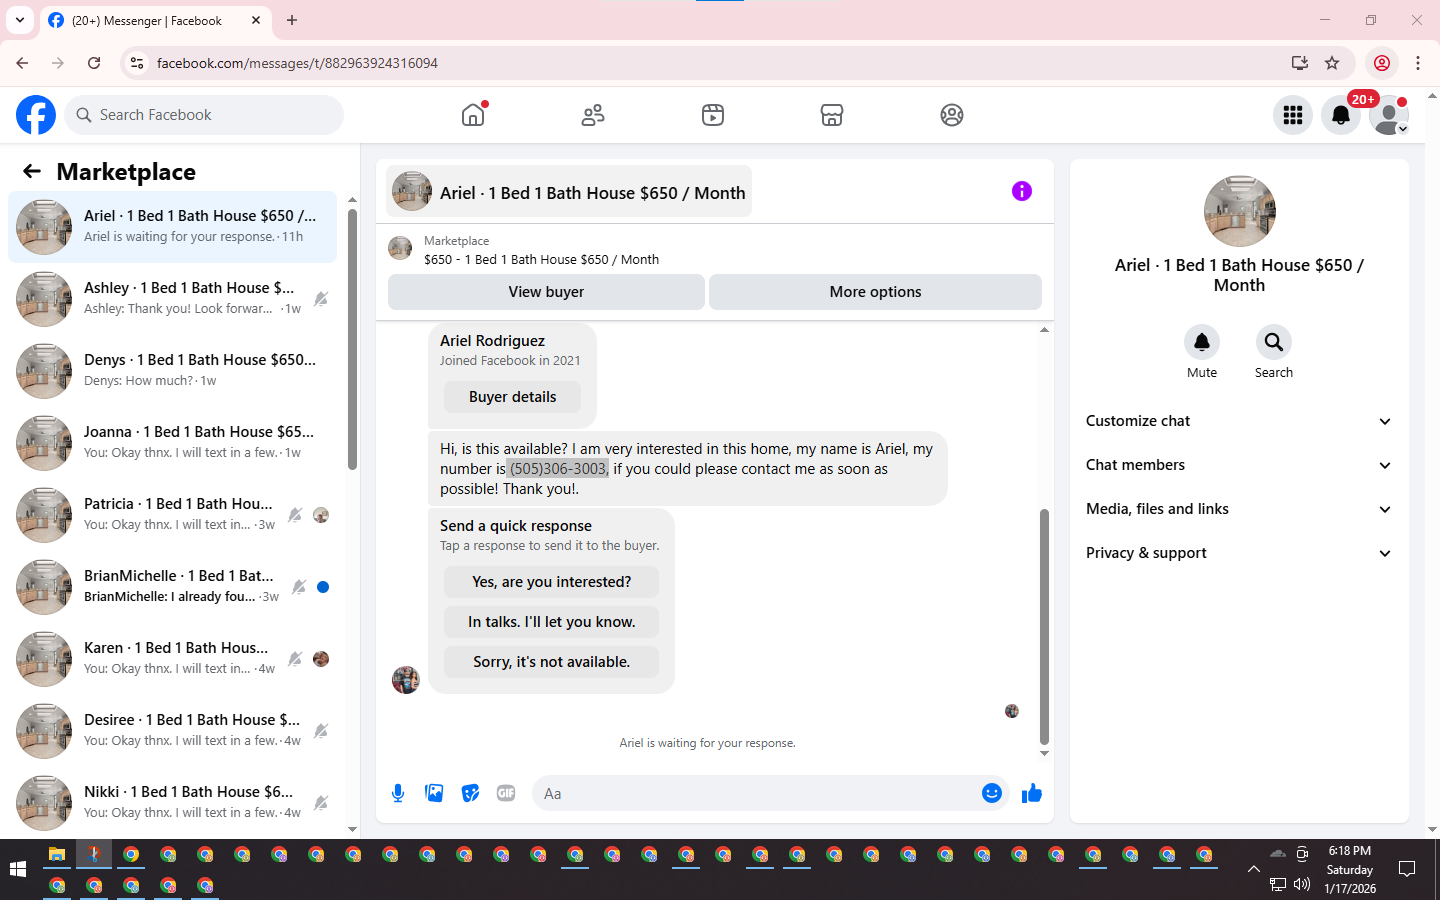Open File Explorer from the taskbar
Image resolution: width=1440 pixels, height=900 pixels.
point(57,854)
